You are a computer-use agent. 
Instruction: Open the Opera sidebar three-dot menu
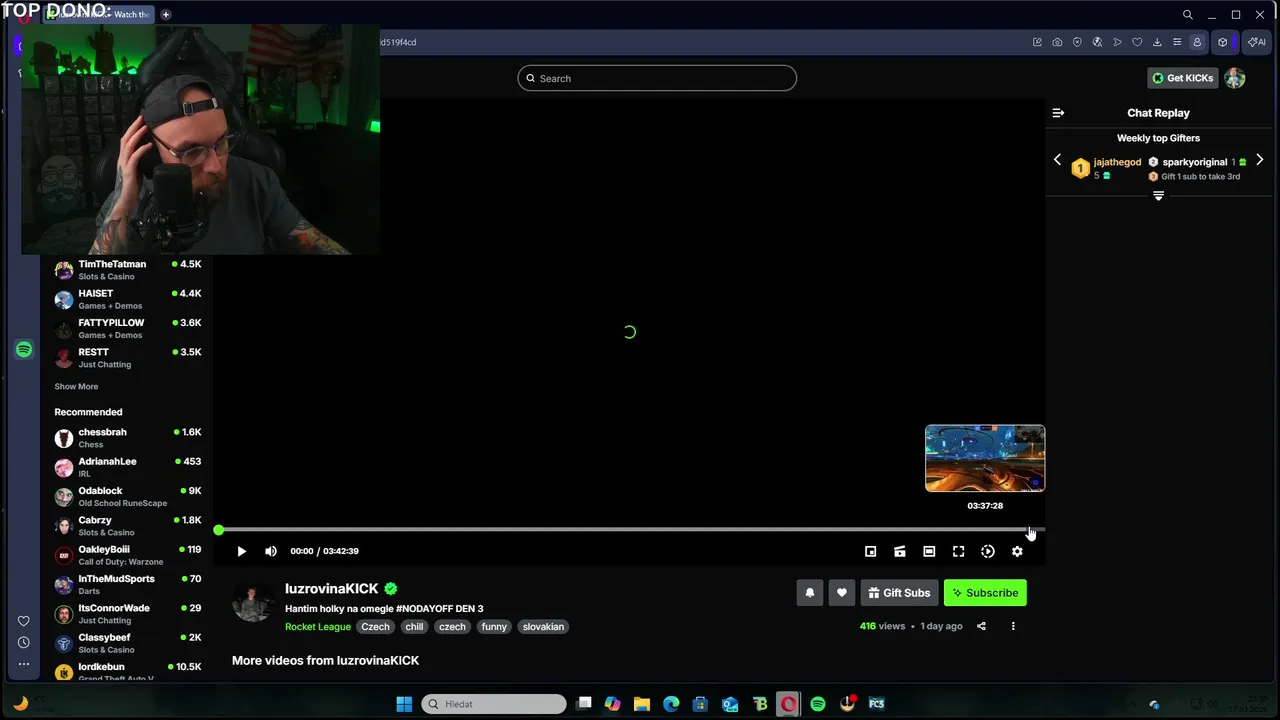pyautogui.click(x=24, y=664)
